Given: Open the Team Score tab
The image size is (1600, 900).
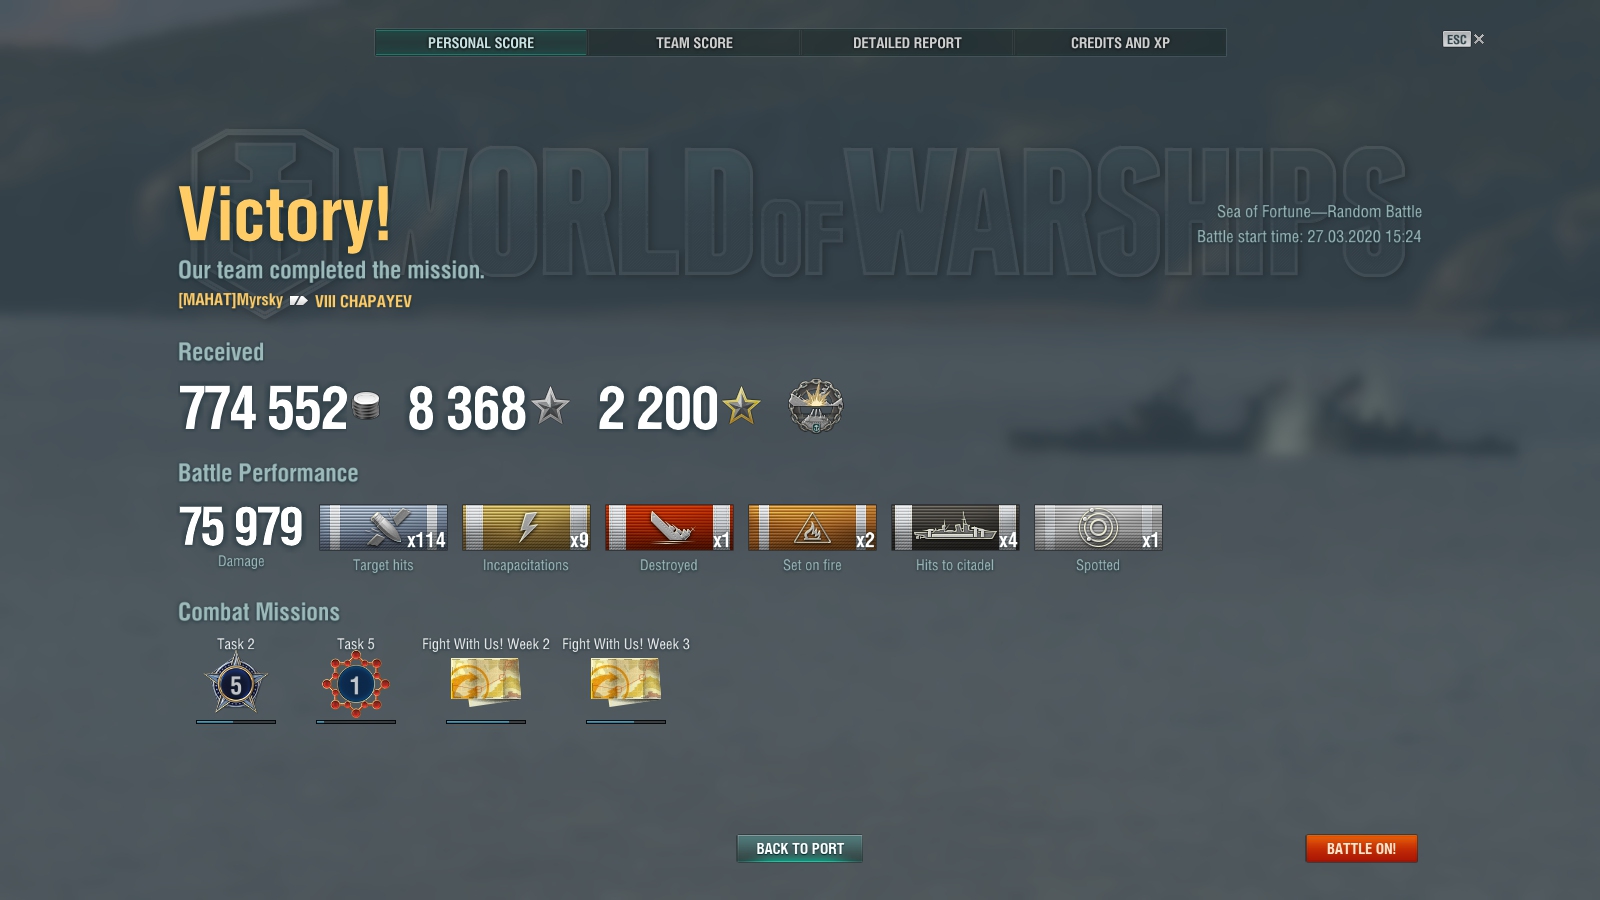Looking at the screenshot, I should (694, 43).
